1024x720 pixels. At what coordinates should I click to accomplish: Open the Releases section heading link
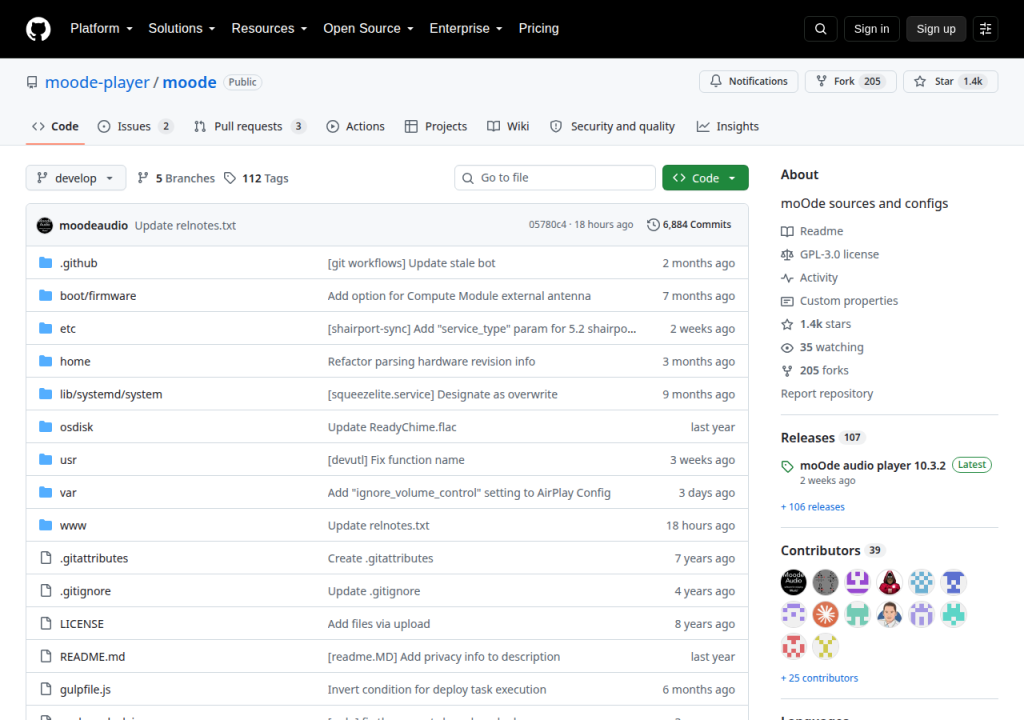[x=808, y=438]
